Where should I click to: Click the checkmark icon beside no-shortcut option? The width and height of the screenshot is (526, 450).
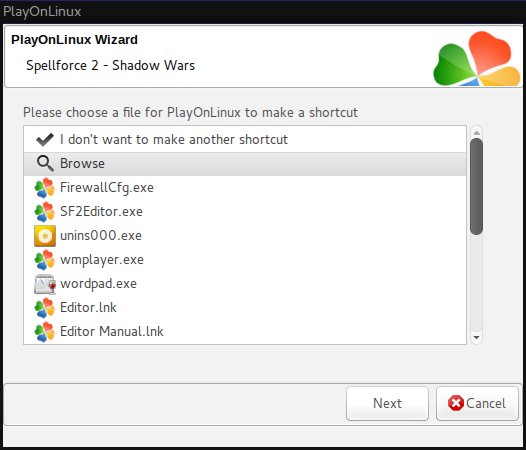point(45,140)
